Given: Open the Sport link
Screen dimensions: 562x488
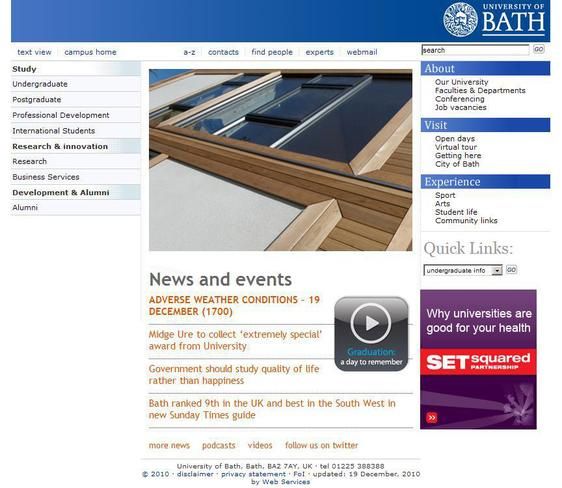Looking at the screenshot, I should pos(445,195).
